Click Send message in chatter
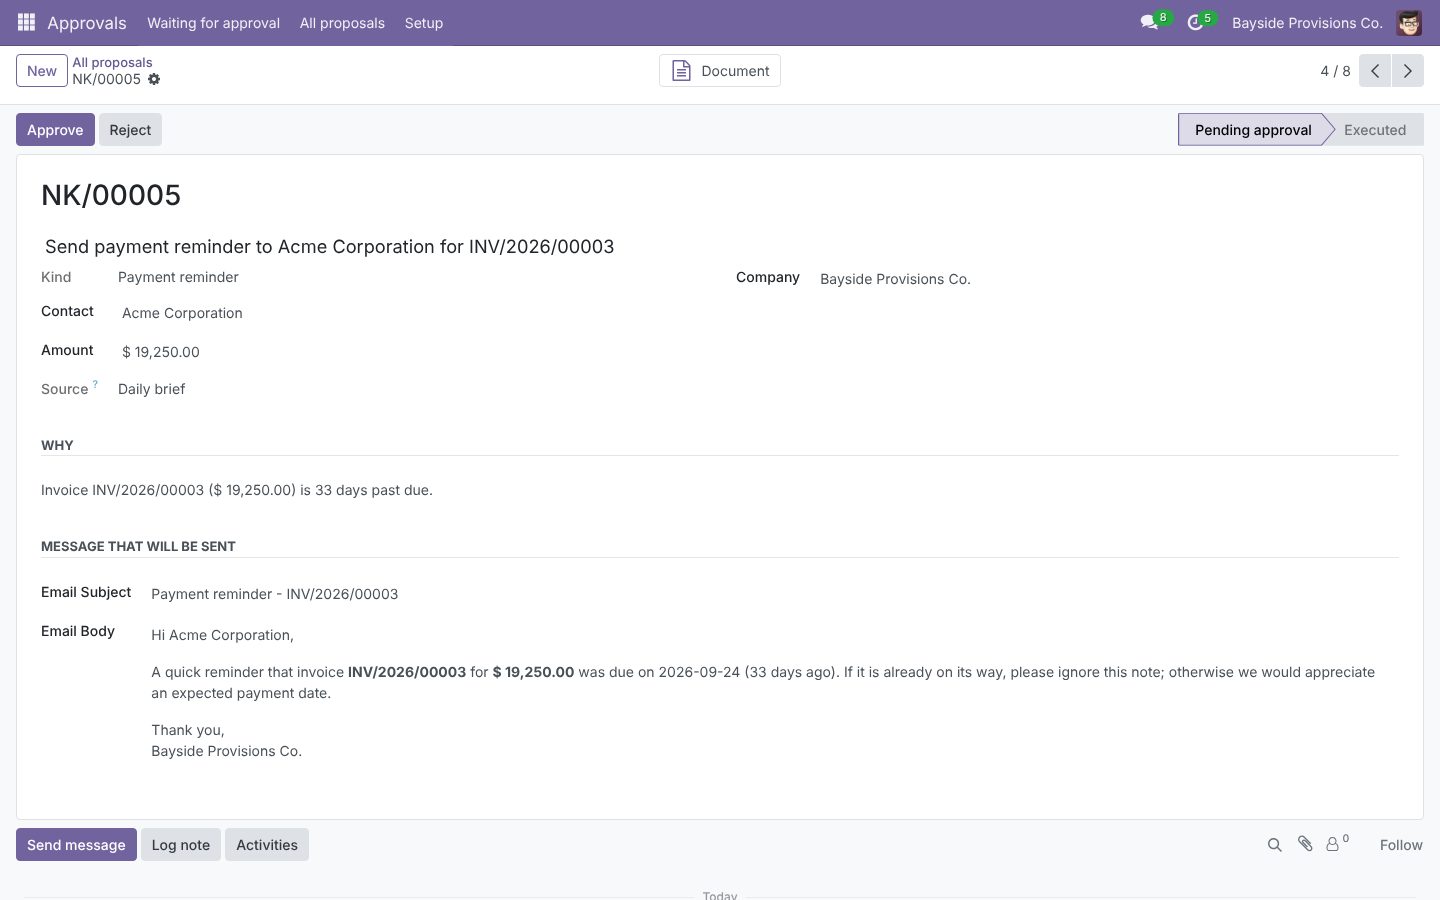 [76, 845]
